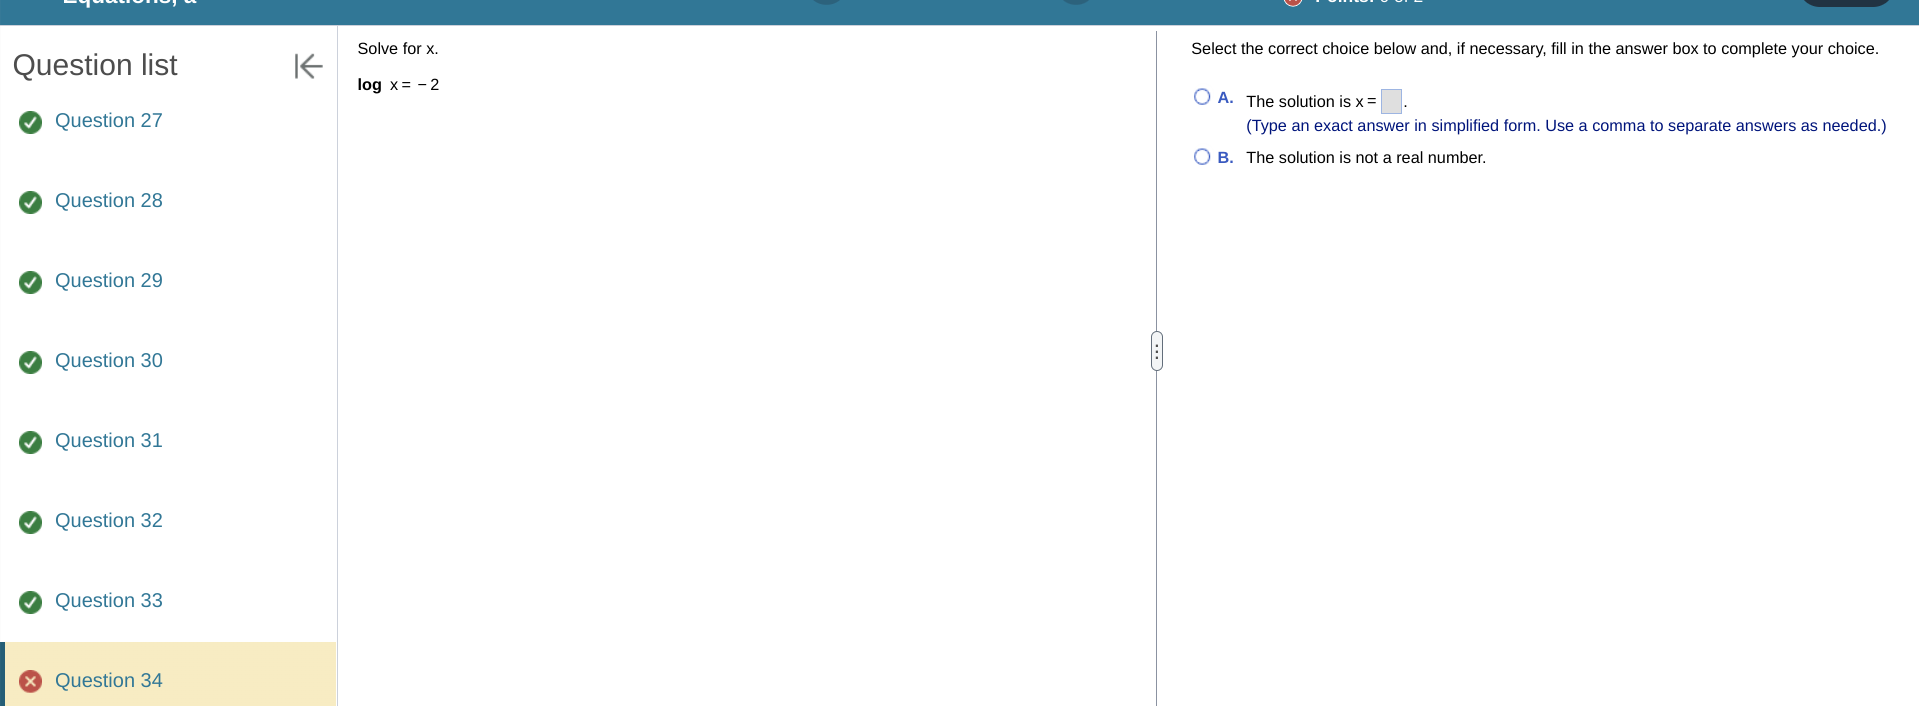Image resolution: width=1919 pixels, height=706 pixels.
Task: Click the pane divider handle with dots
Action: tap(1157, 351)
